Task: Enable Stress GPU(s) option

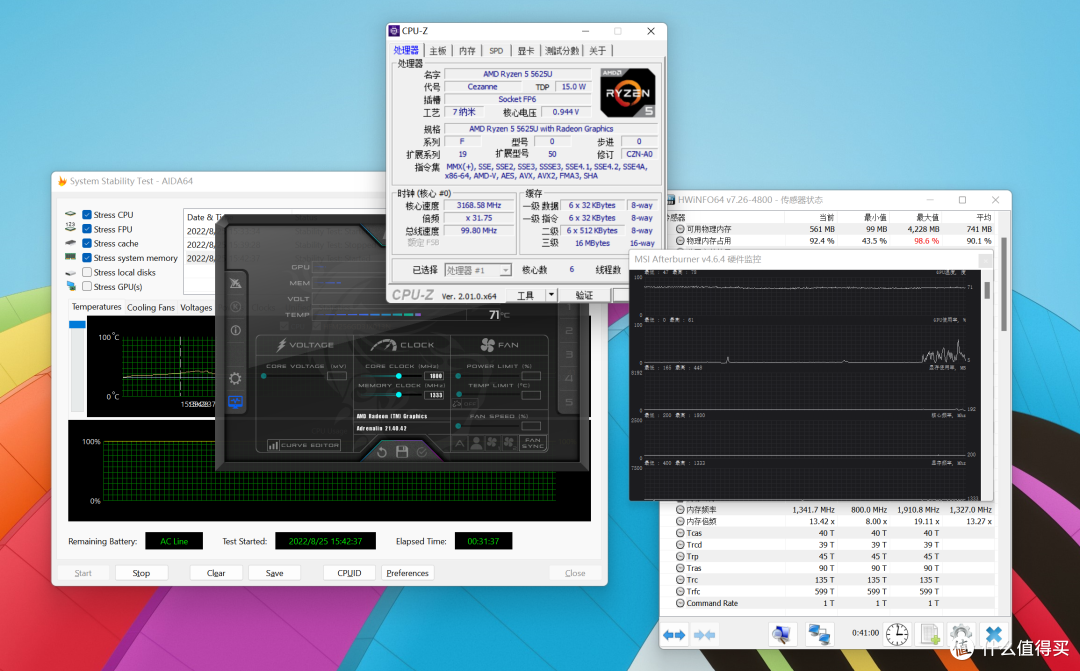Action: pyautogui.click(x=87, y=287)
